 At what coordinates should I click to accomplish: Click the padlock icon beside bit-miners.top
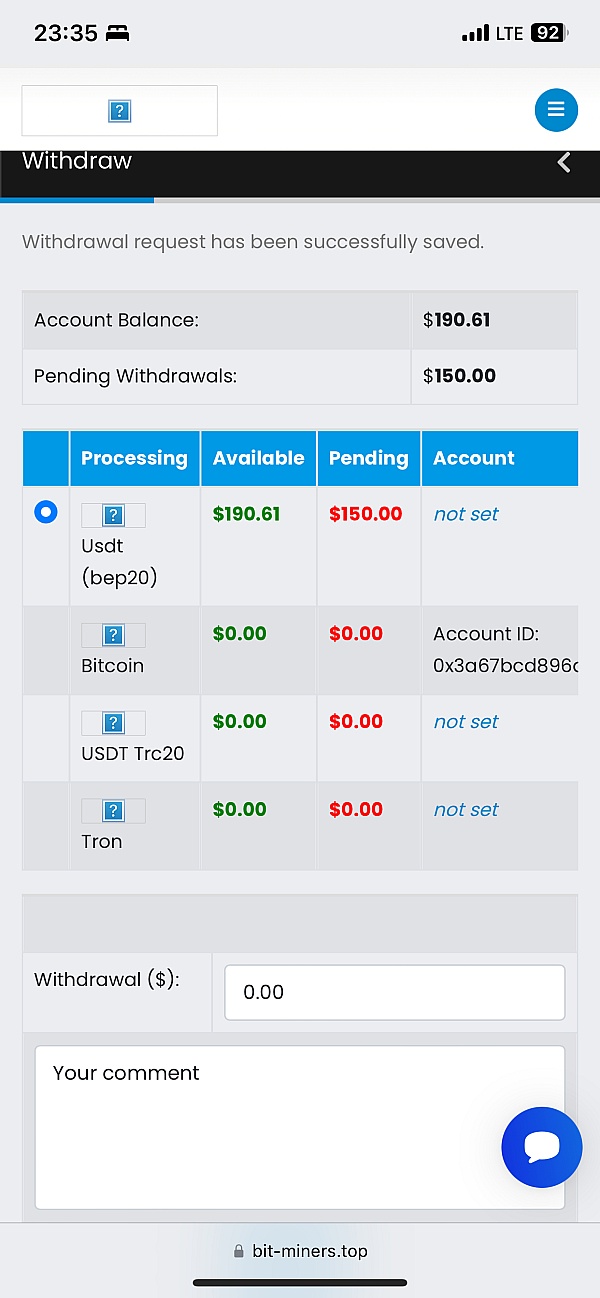pos(239,1251)
